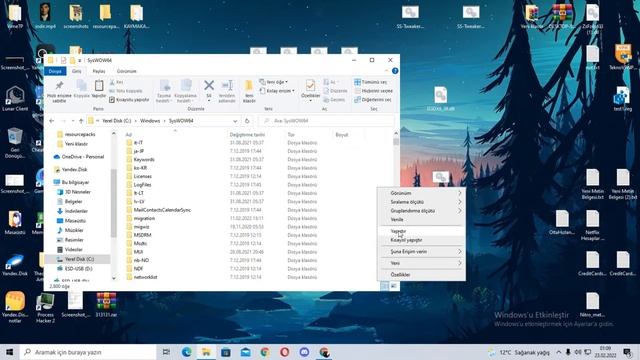640x360 pixels.
Task: Open Opera browser from the taskbar
Action: click(284, 352)
